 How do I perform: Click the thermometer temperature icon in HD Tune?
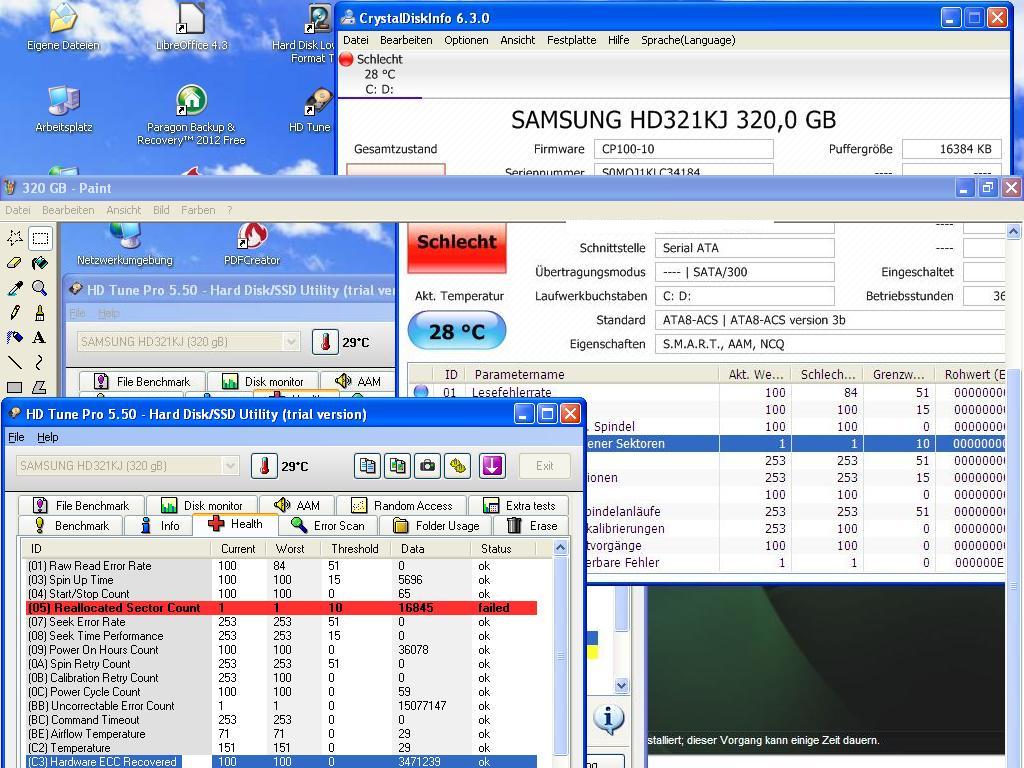tap(264, 466)
